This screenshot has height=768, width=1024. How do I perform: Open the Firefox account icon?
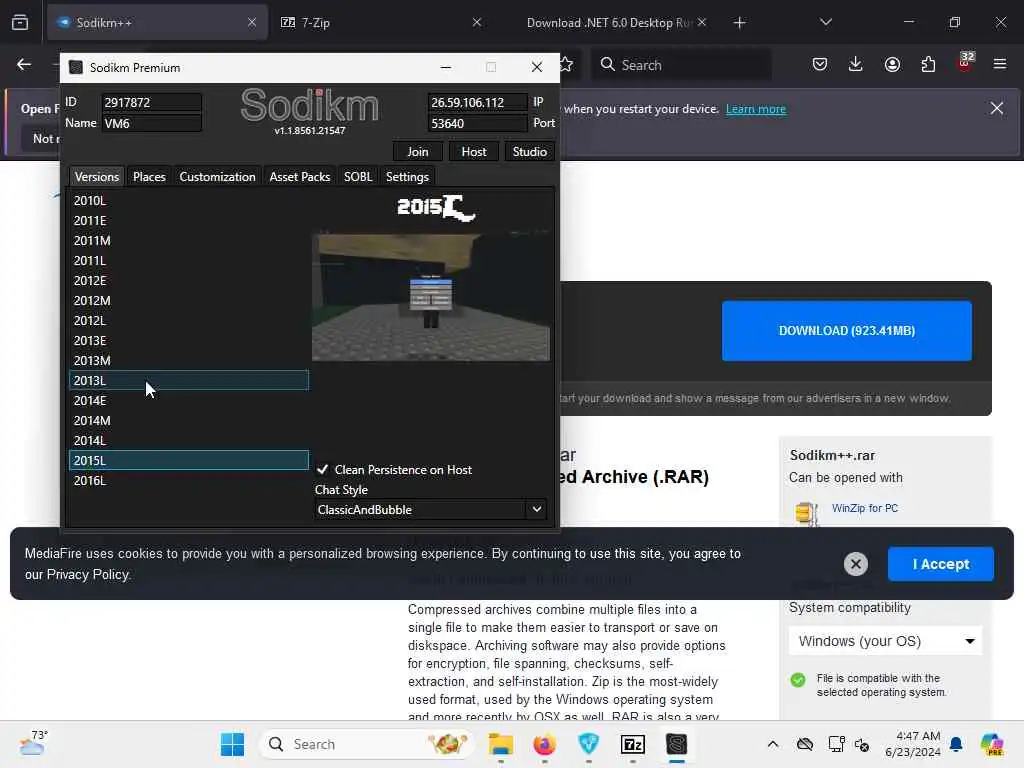892,64
